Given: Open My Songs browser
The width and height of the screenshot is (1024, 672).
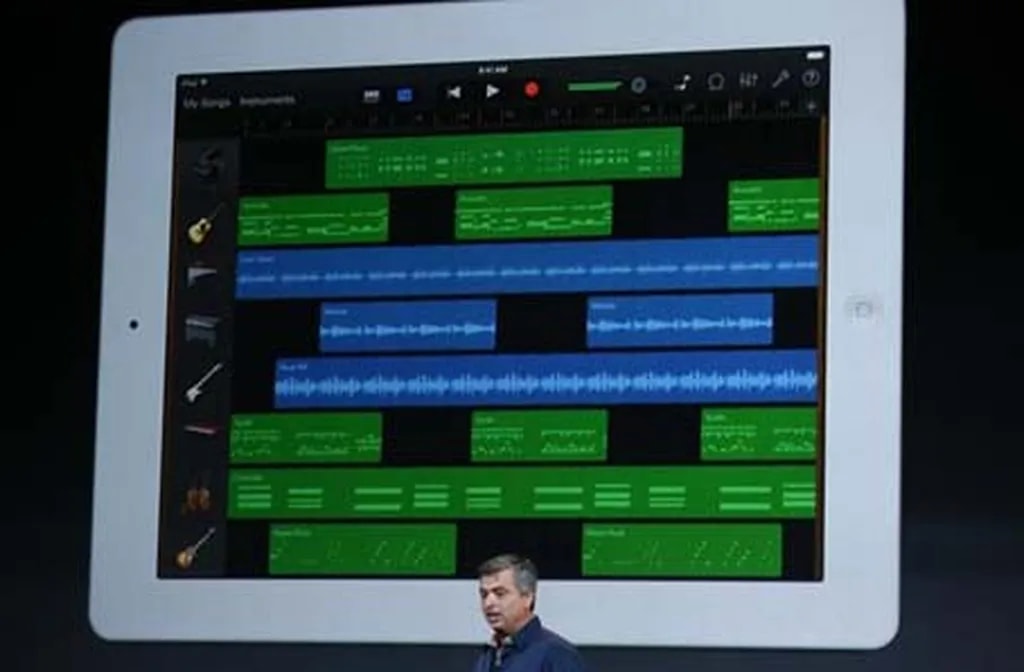Looking at the screenshot, I should pyautogui.click(x=206, y=102).
